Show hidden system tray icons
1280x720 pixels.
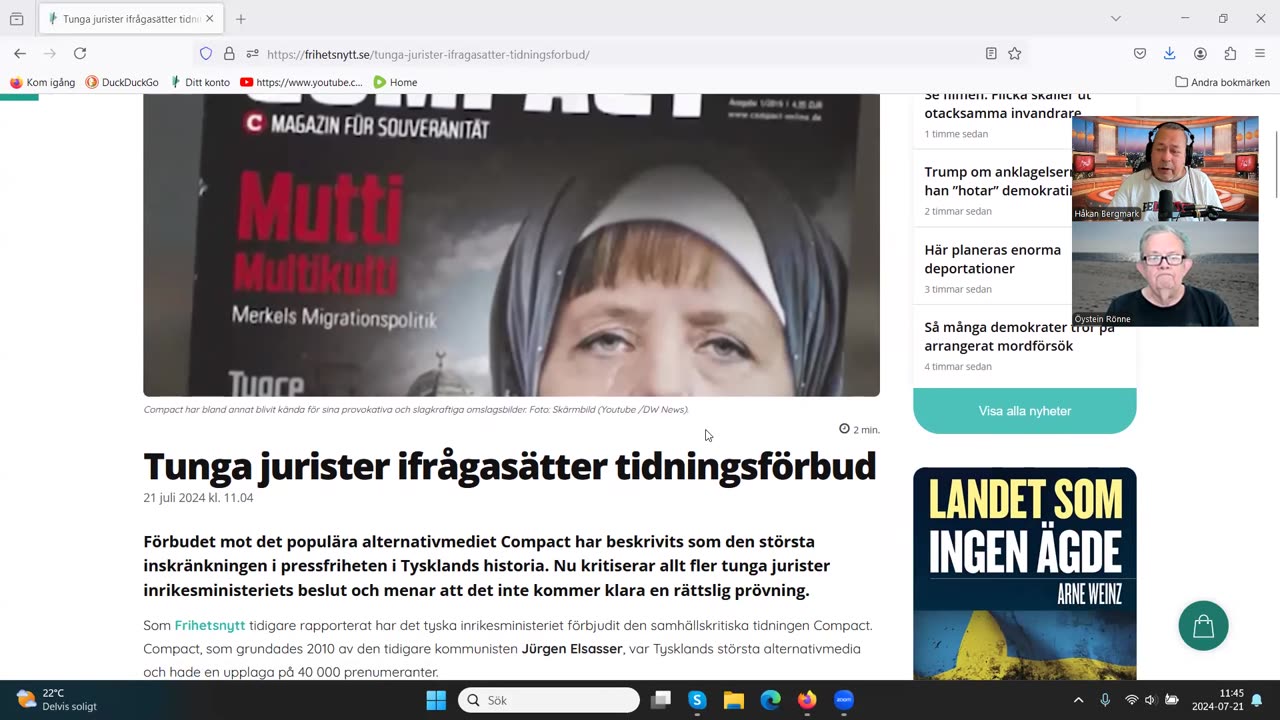tap(1078, 700)
